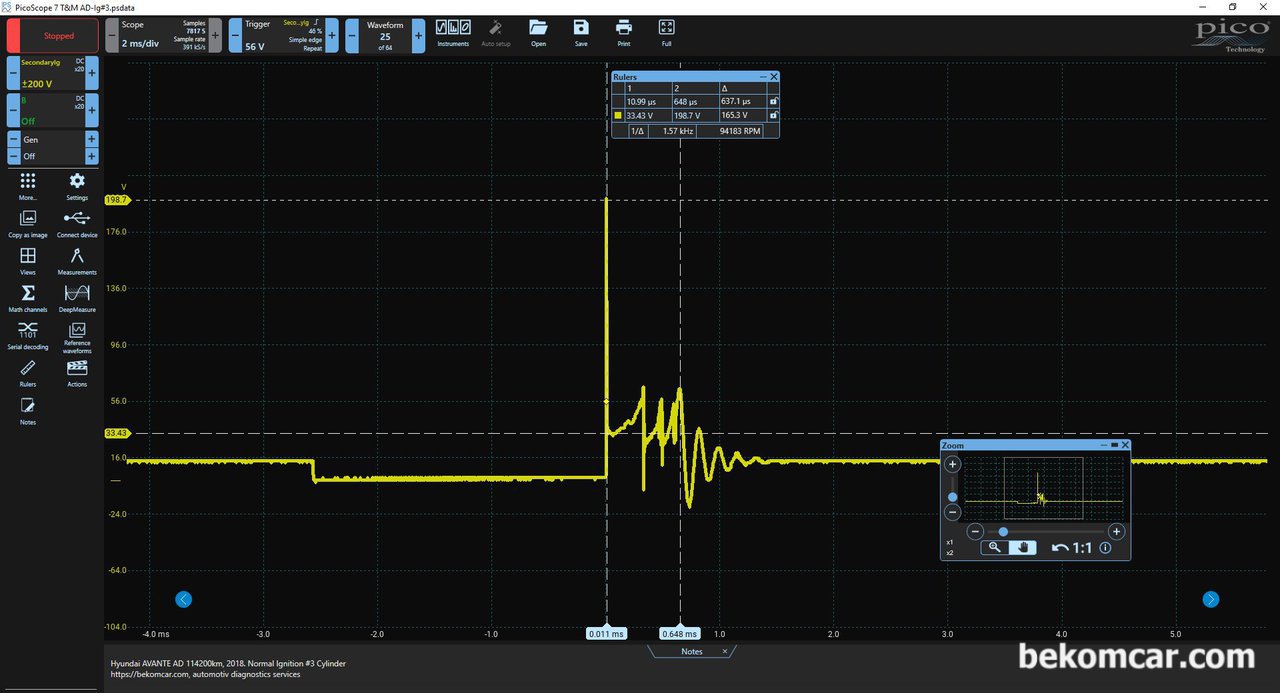1280x693 pixels.
Task: Zoom in vertically with plus button
Action: pos(953,464)
